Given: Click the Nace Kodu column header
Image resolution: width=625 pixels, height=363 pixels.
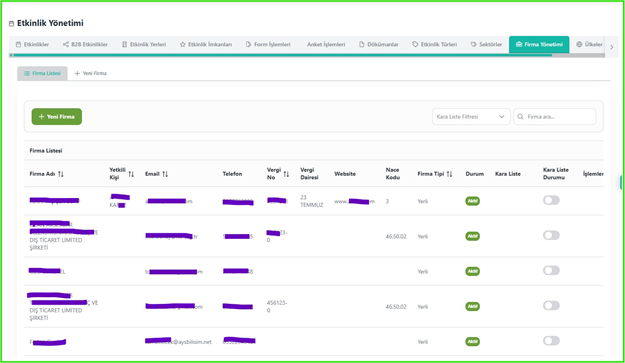Looking at the screenshot, I should tap(393, 174).
